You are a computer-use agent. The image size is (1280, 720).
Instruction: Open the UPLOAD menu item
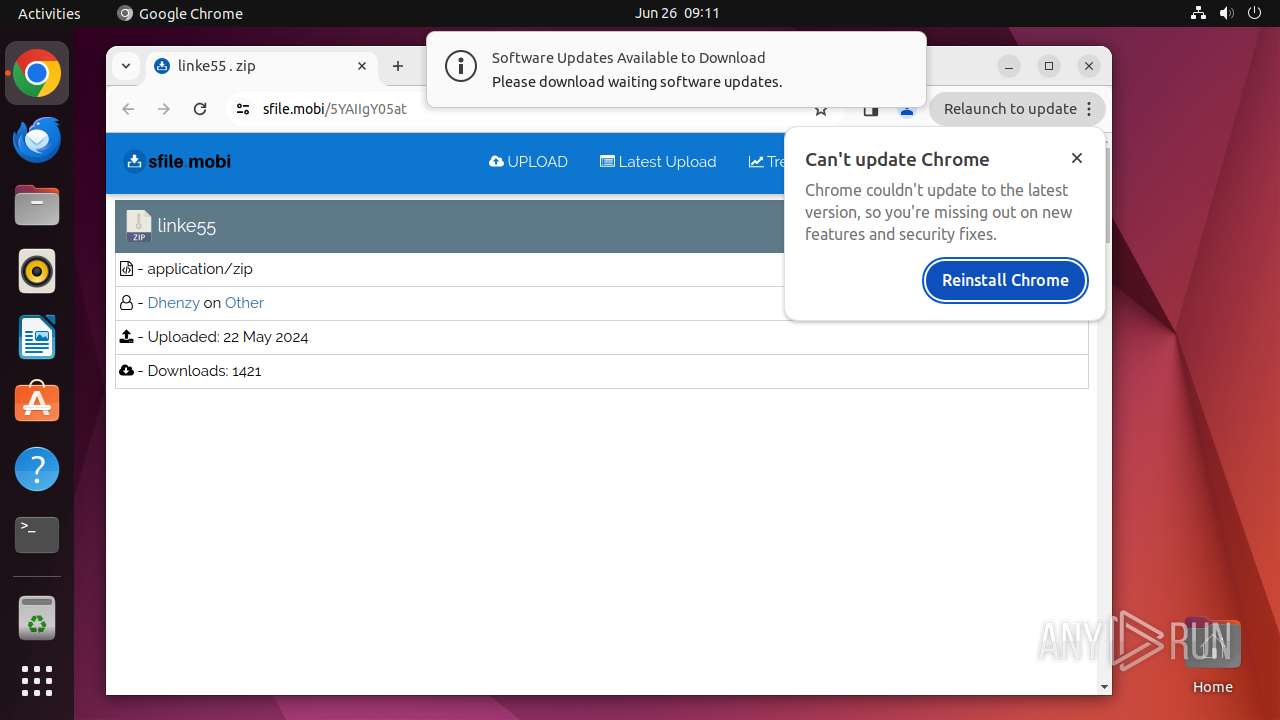[x=528, y=162]
